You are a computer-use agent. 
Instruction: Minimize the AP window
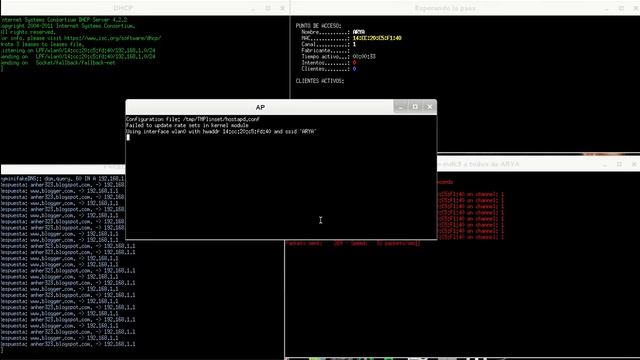pyautogui.click(x=401, y=107)
